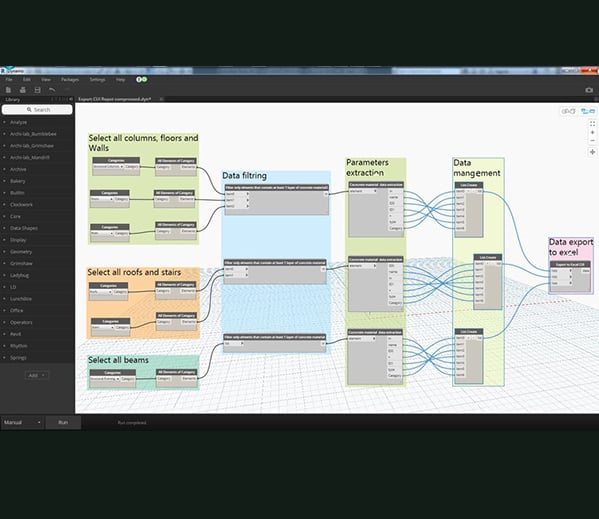Screen dimensions: 599x519
Task: Export workspace image with the camera icon
Action: pyautogui.click(x=589, y=90)
